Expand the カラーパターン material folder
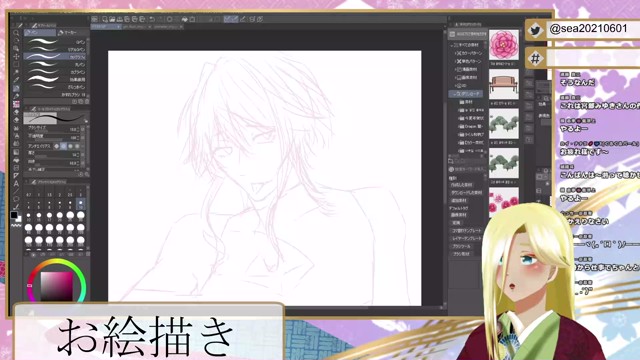The width and height of the screenshot is (640, 360). 456,53
